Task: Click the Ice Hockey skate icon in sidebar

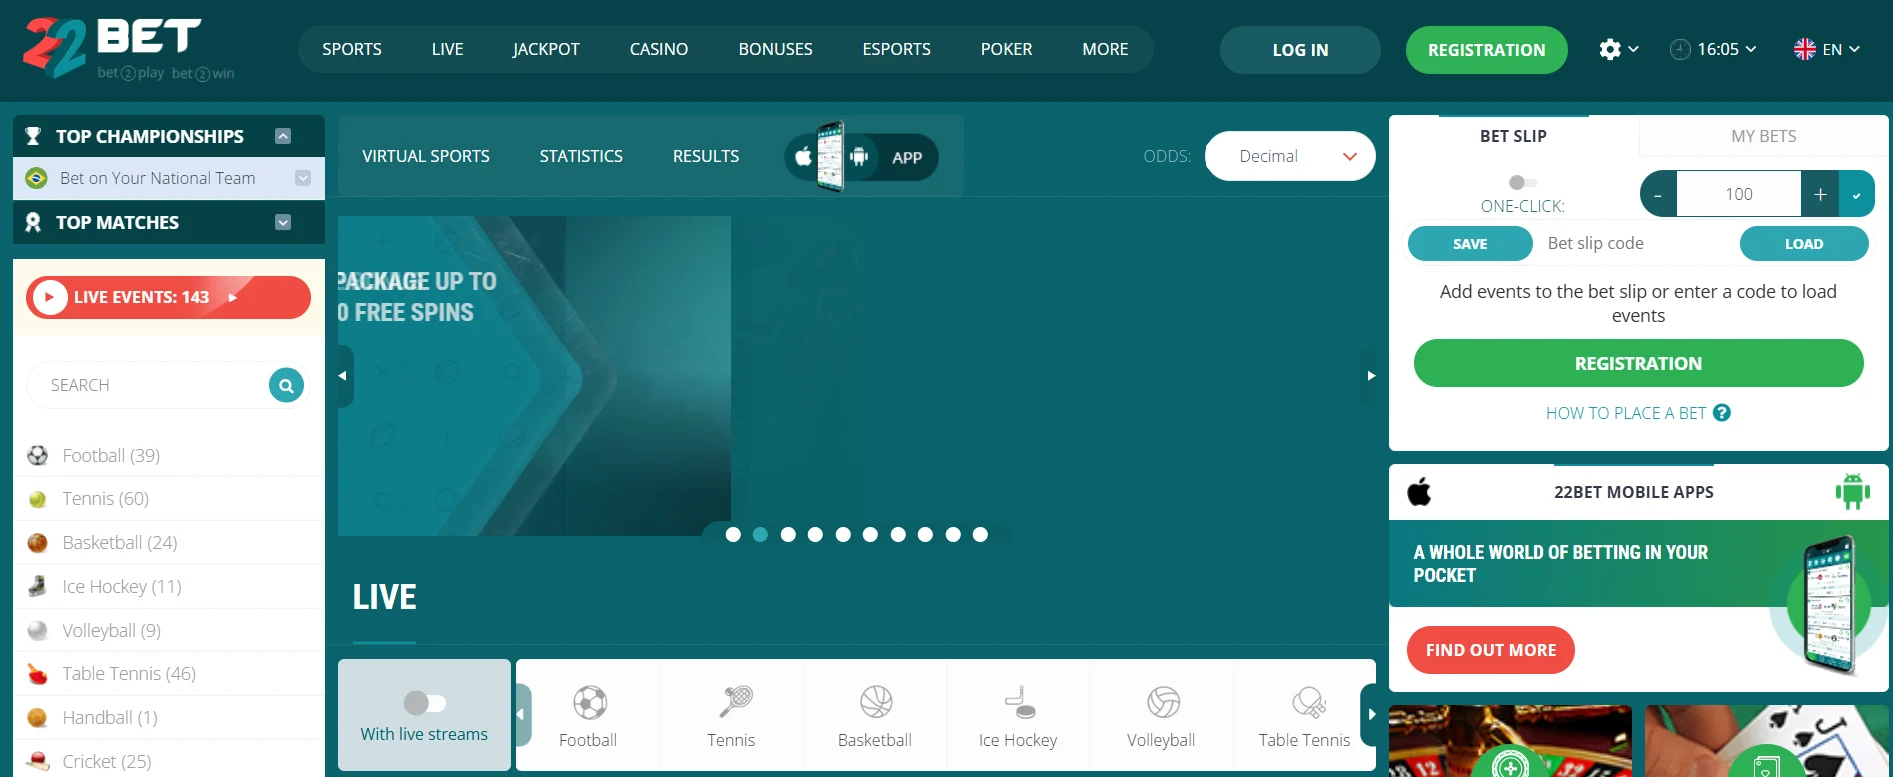Action: click(38, 586)
